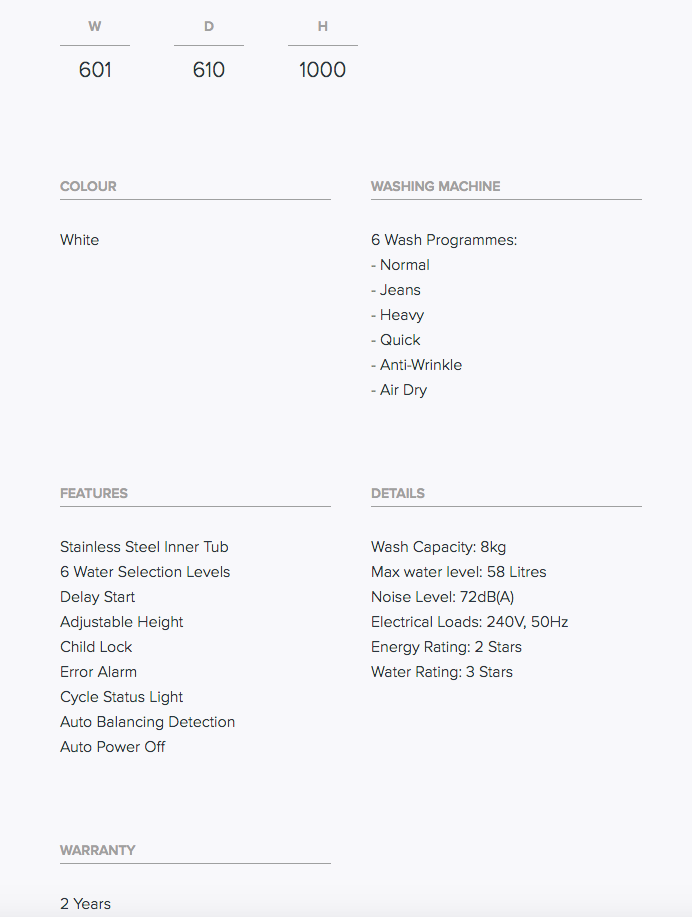
Task: Click the Noise Level: 72dB(A) line
Action: click(443, 597)
